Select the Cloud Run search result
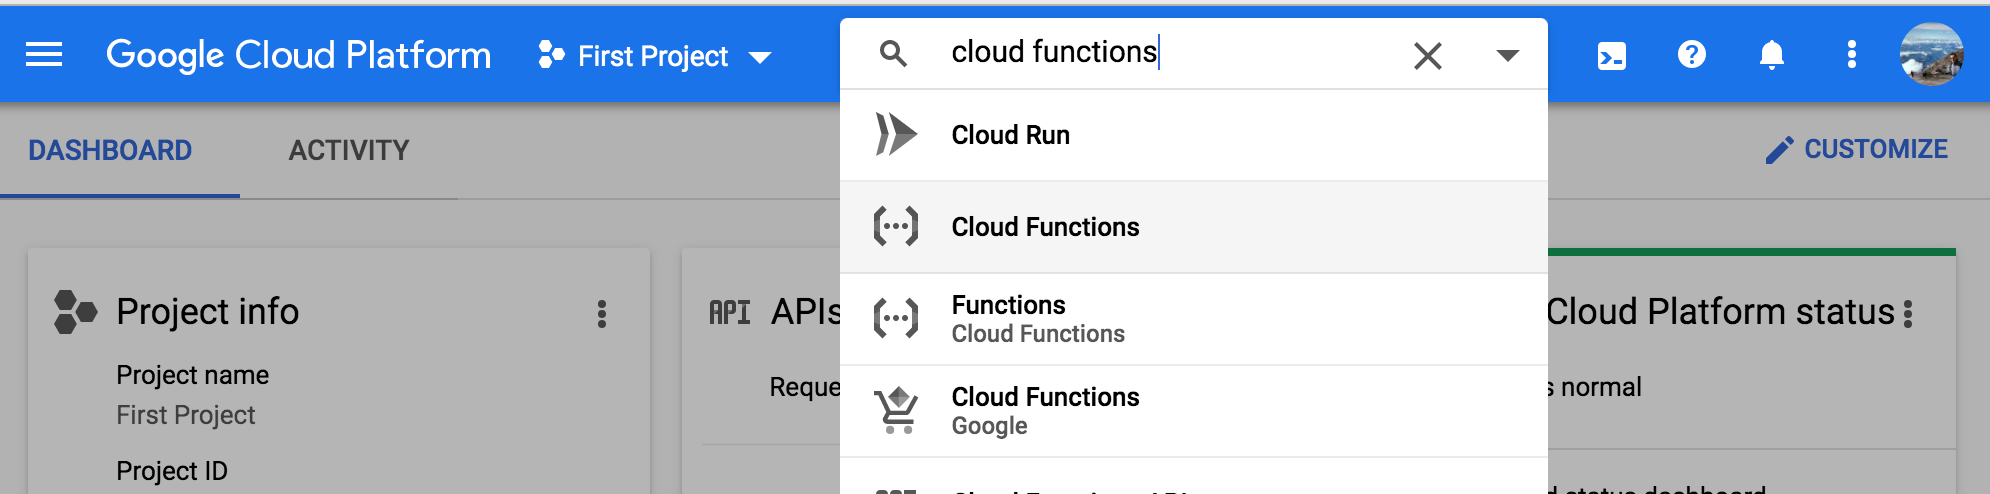This screenshot has height=494, width=1990. pyautogui.click(x=1194, y=135)
